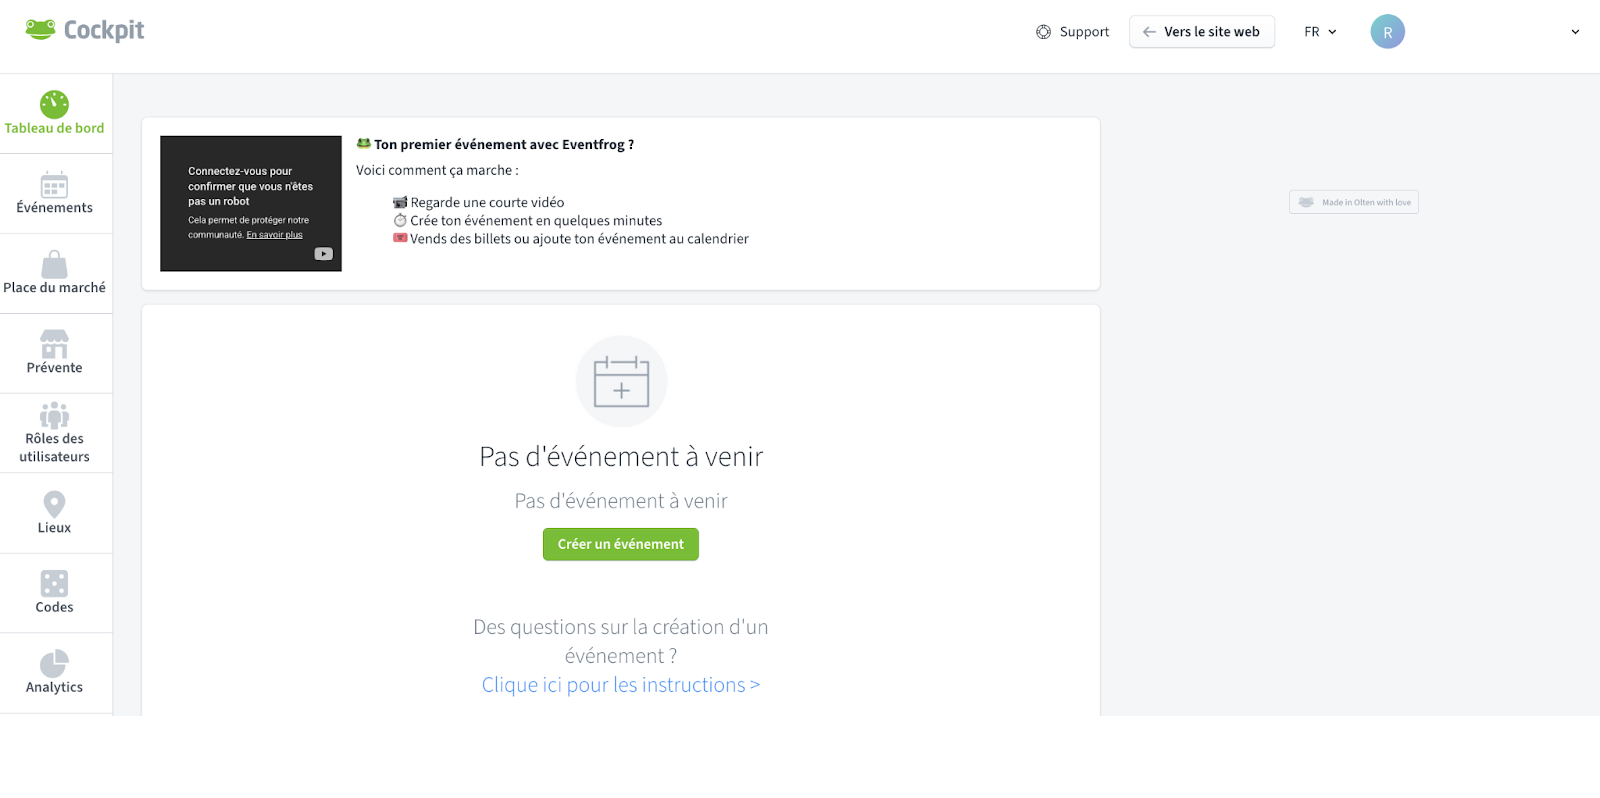This screenshot has height=798, width=1600.
Task: Select the Tableau de bord label
Action: click(x=54, y=128)
